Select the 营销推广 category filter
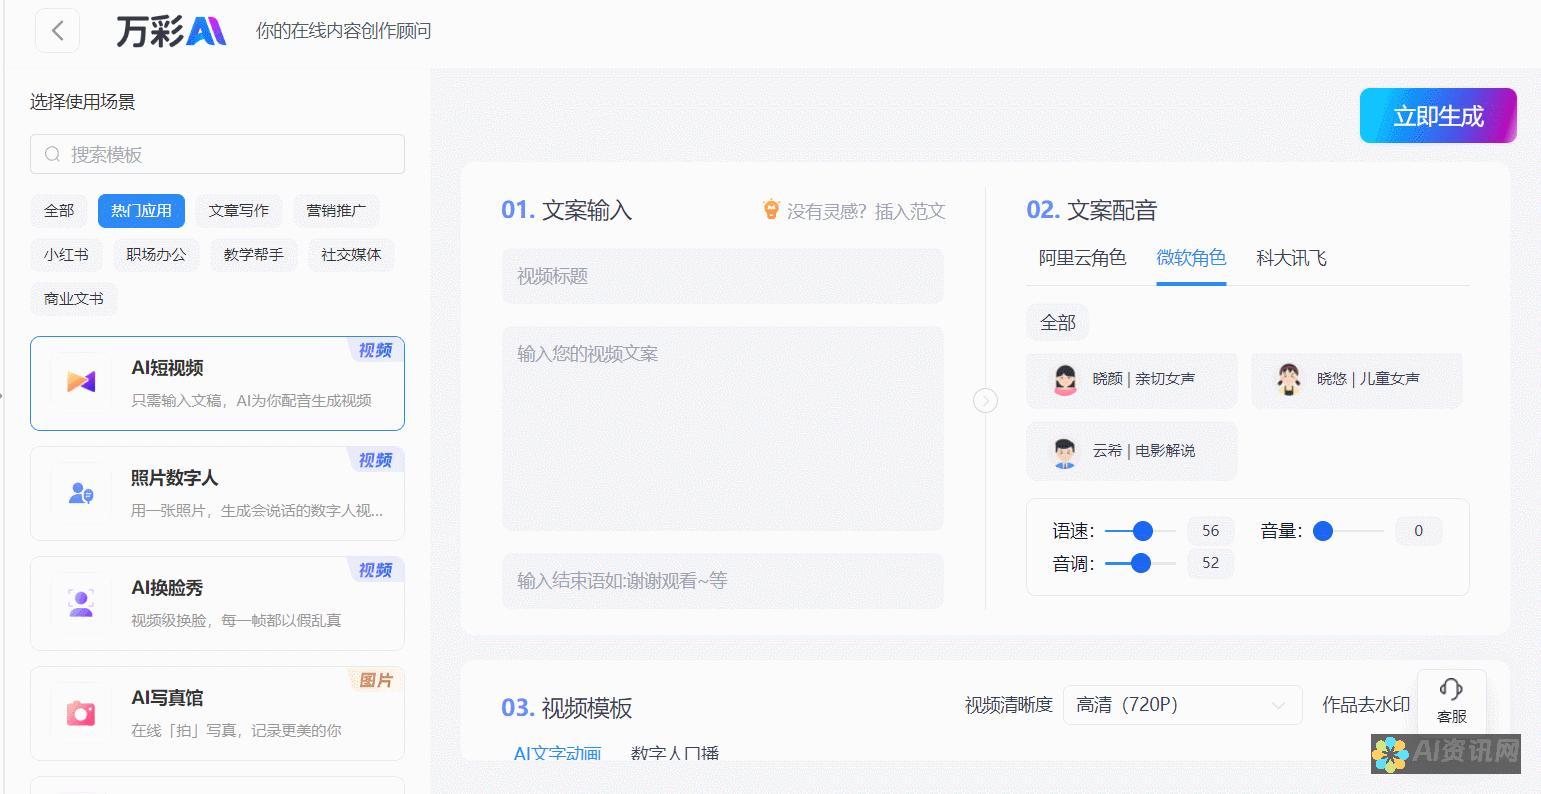The width and height of the screenshot is (1541, 794). click(336, 211)
